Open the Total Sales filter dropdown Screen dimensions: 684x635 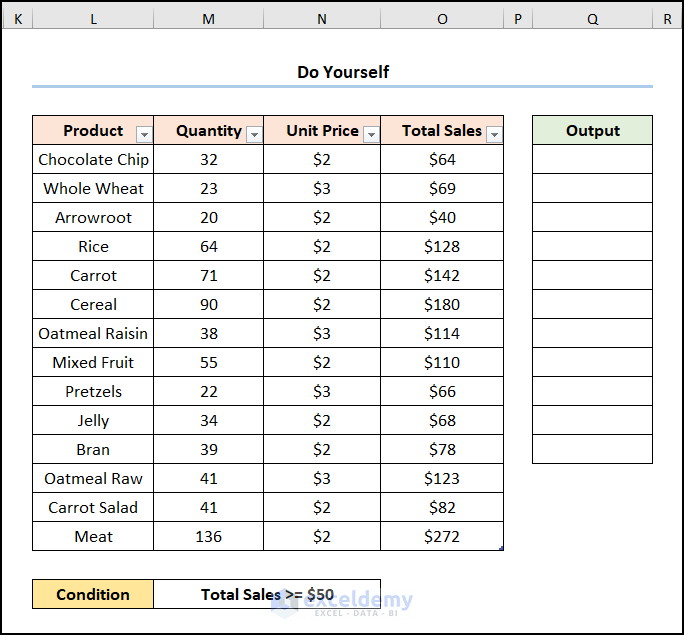(494, 135)
